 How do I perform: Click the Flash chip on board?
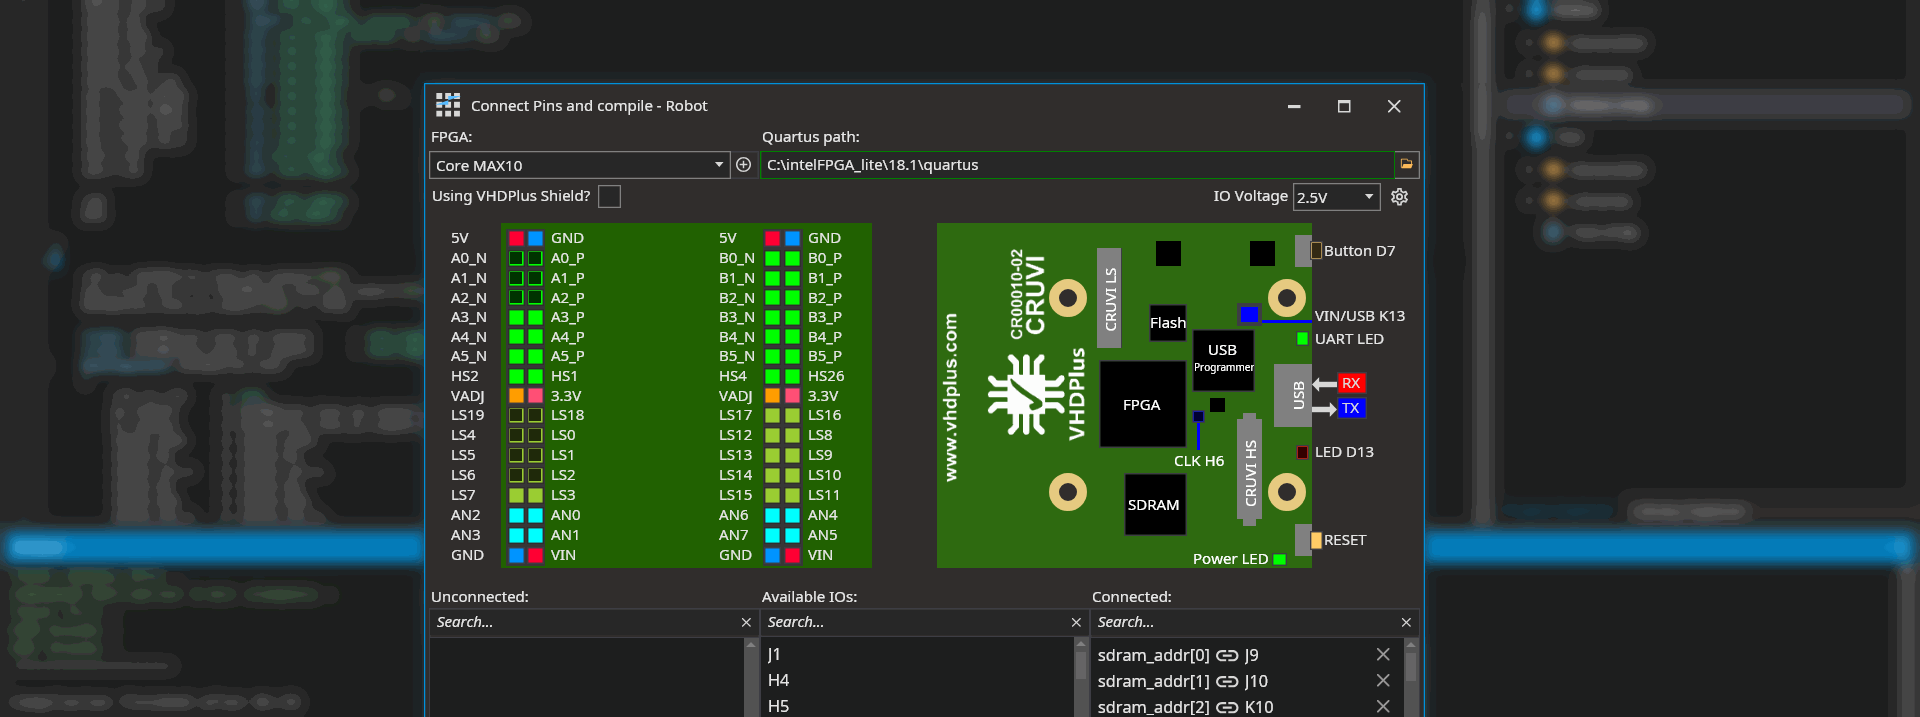[x=1168, y=323]
